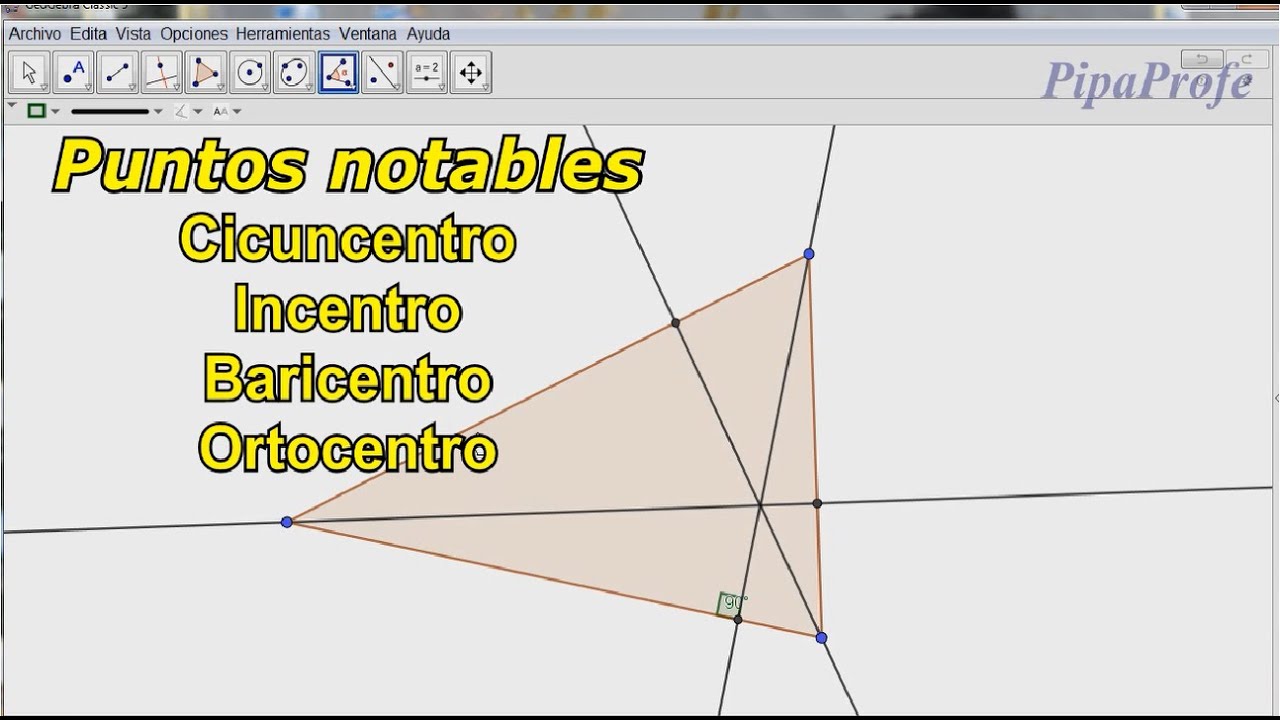Click the Undo arrow button
Image resolution: width=1280 pixels, height=720 pixels.
point(1202,59)
